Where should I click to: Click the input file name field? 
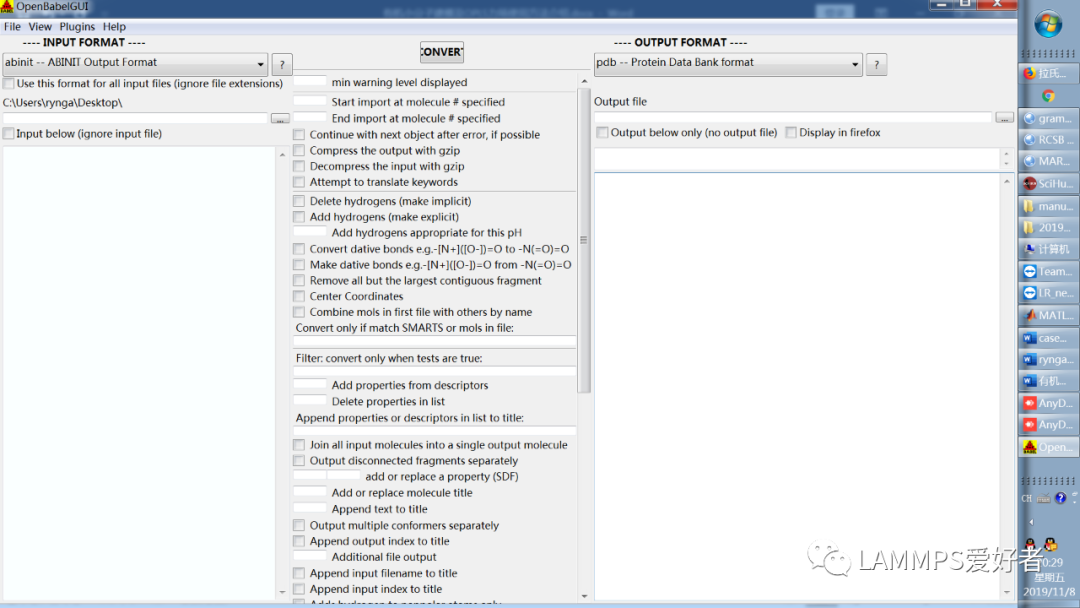click(135, 118)
